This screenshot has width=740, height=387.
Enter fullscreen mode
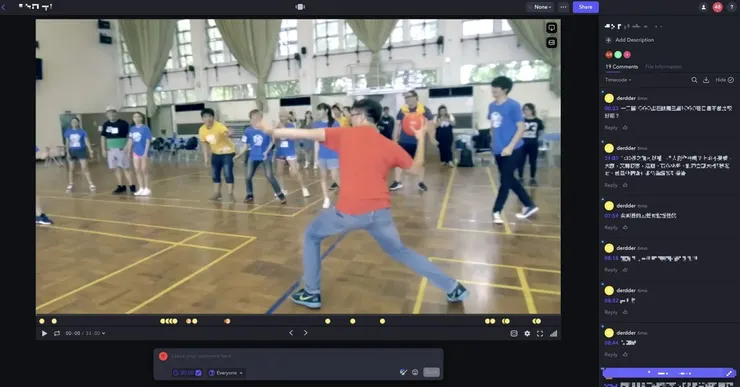pos(540,333)
